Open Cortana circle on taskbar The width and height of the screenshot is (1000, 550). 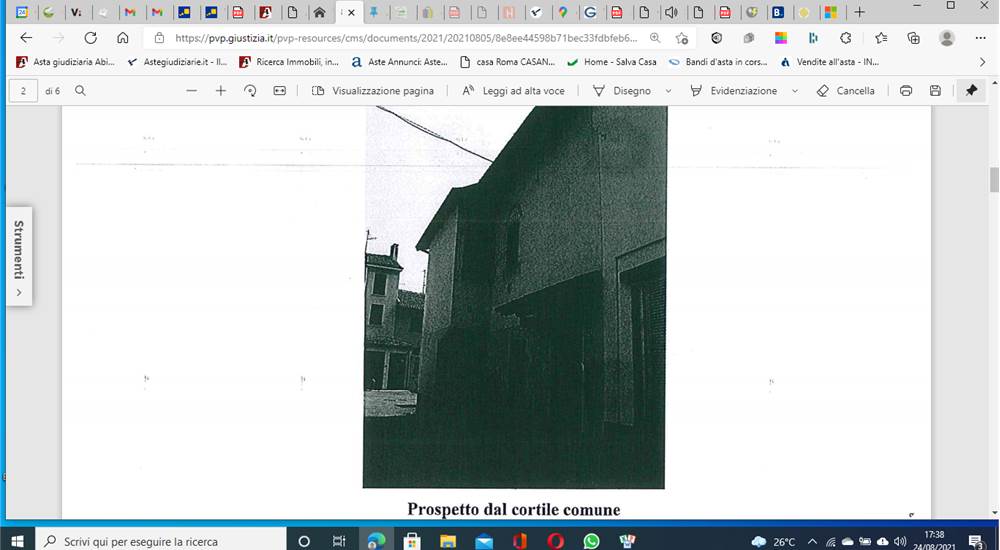(304, 541)
